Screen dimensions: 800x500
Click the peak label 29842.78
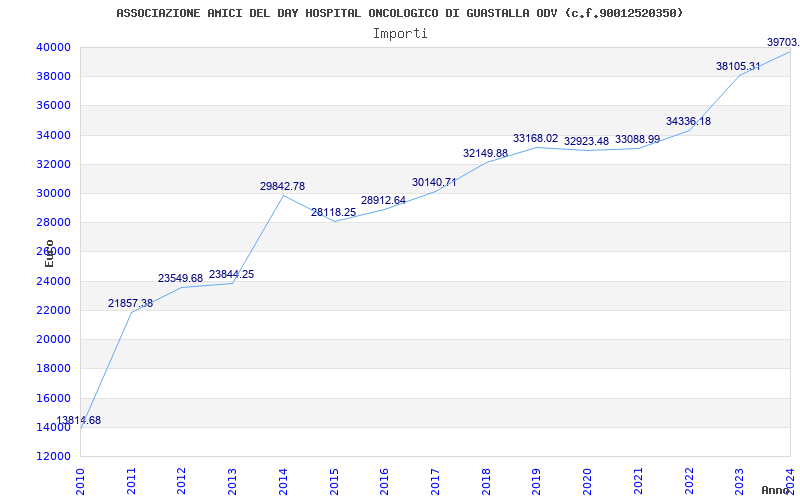point(283,187)
